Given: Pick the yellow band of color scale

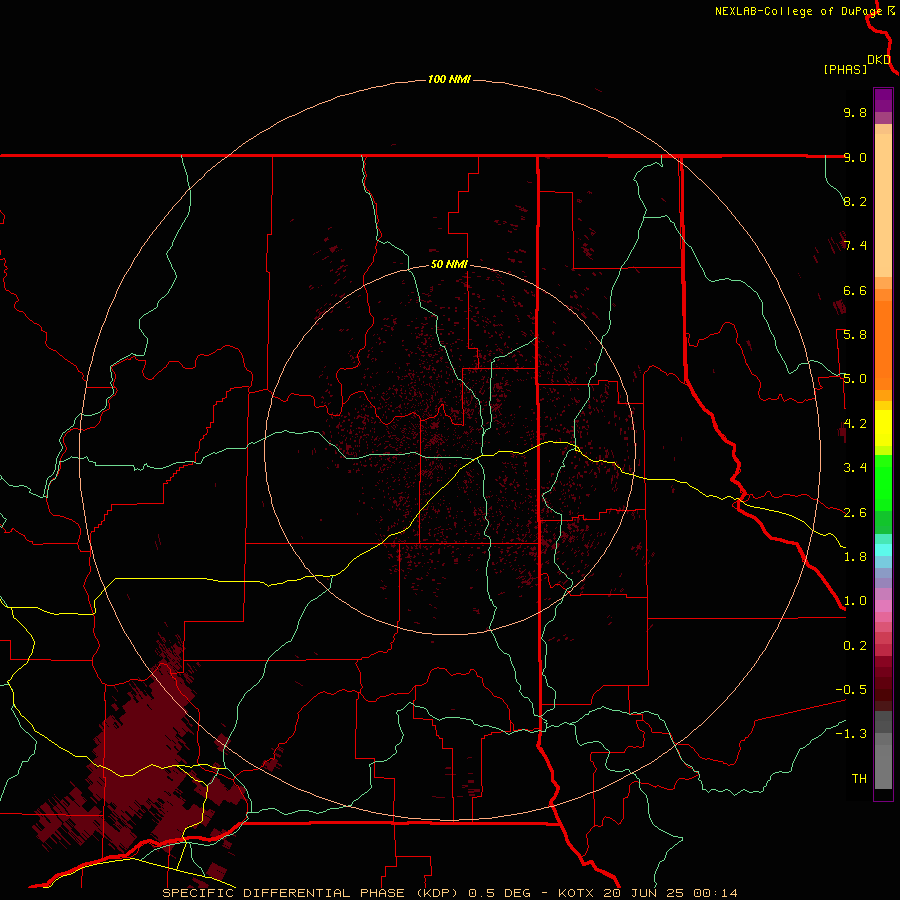Looking at the screenshot, I should click(x=883, y=428).
